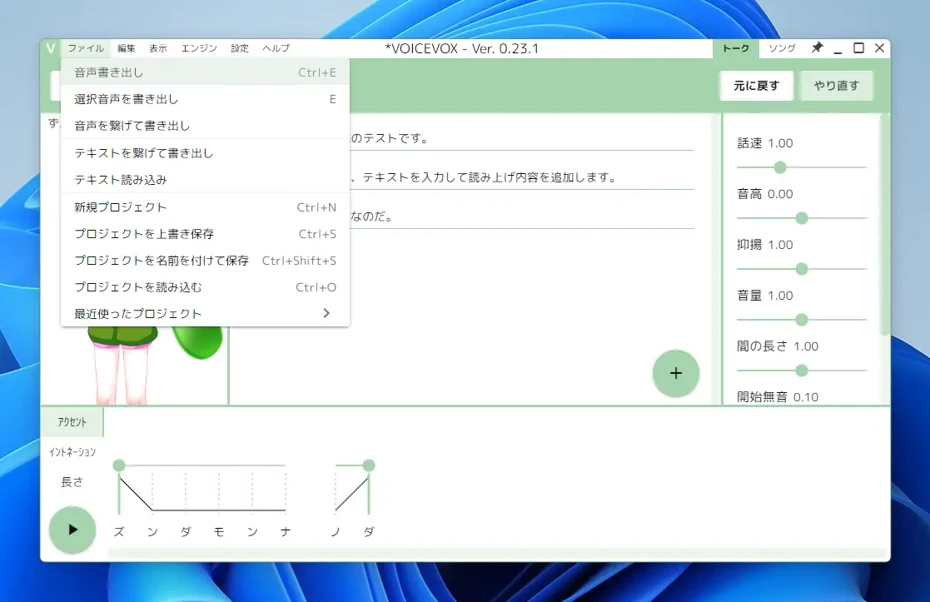
Task: Play the audio with the play button
Action: 72,530
